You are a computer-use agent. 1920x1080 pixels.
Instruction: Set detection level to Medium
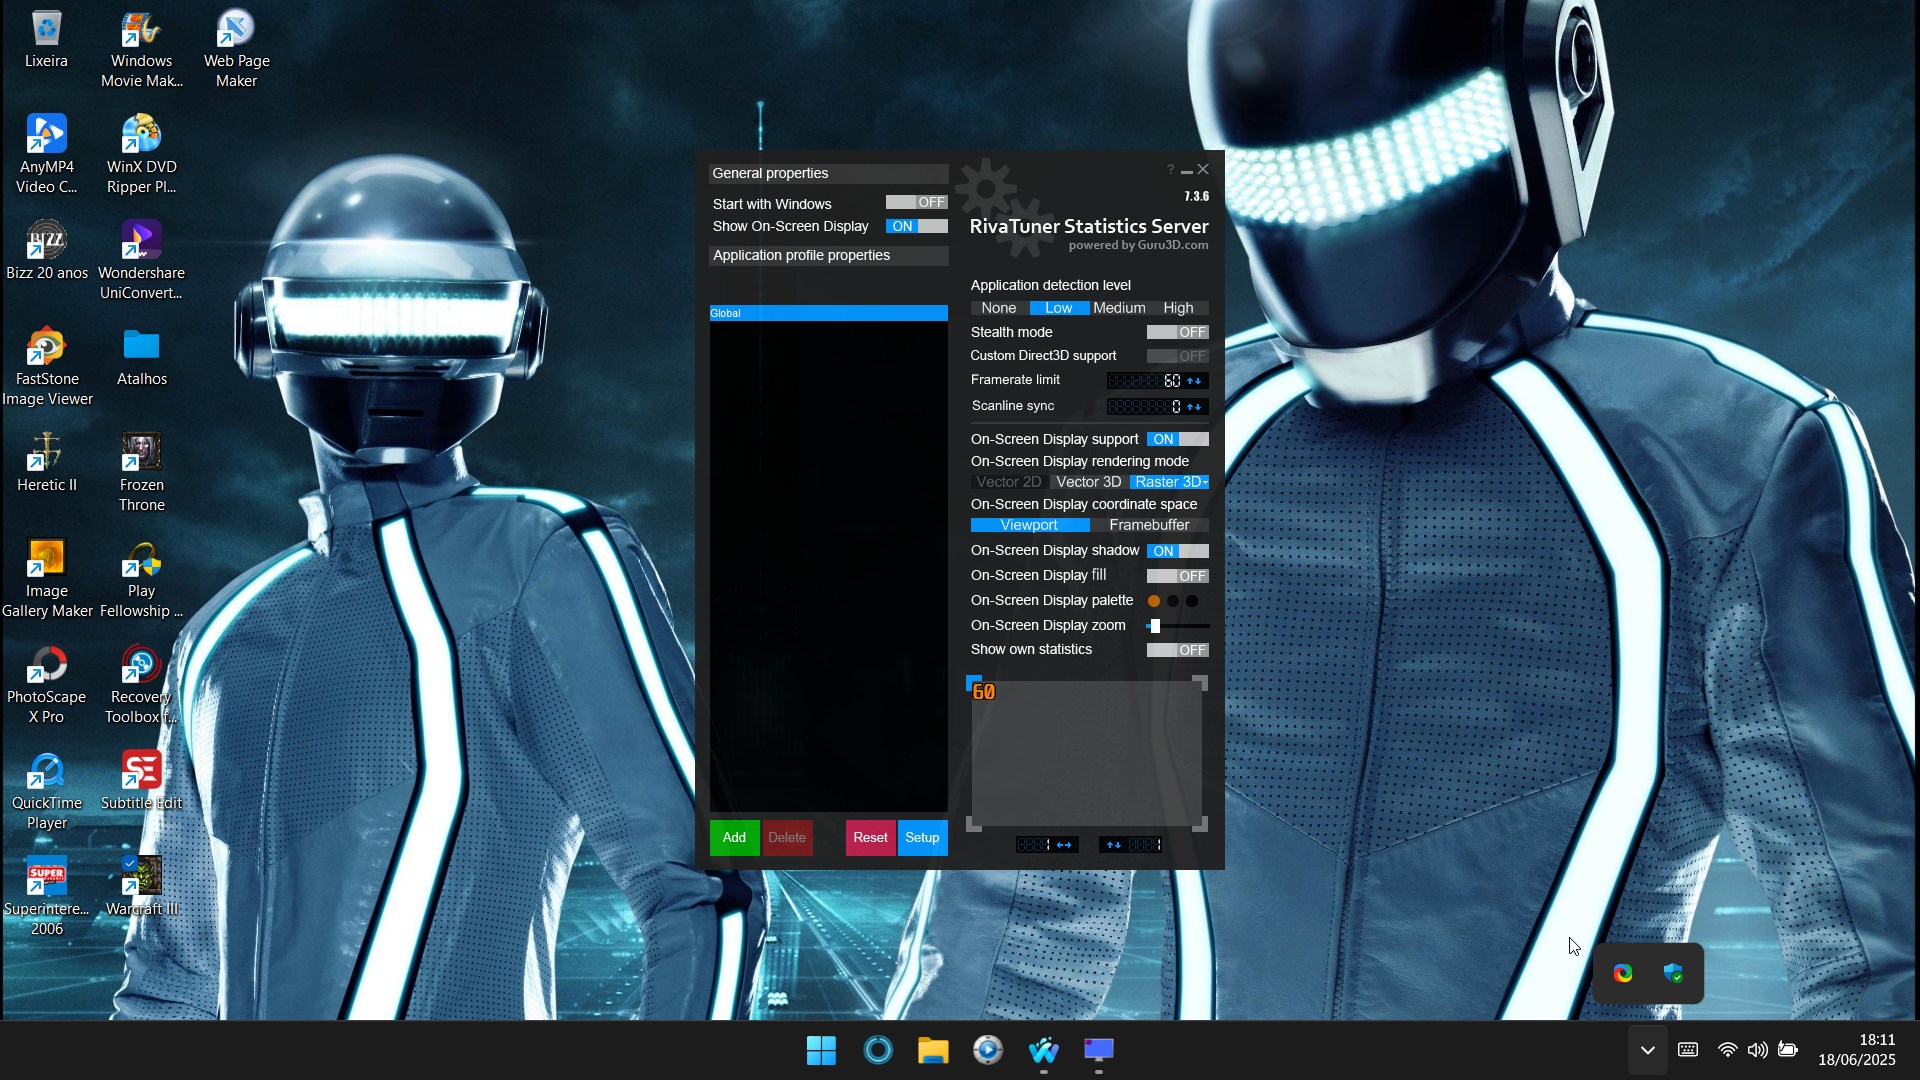click(x=1119, y=308)
